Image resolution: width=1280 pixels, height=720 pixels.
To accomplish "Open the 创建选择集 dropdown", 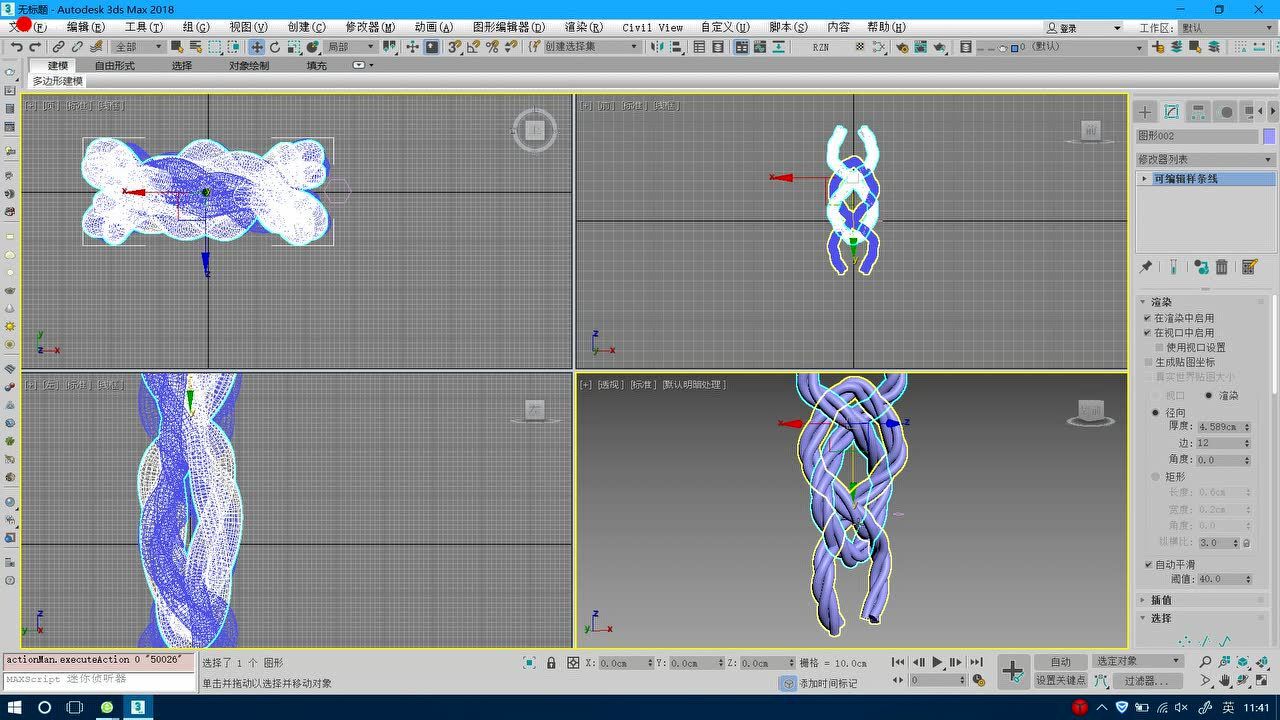I will point(591,47).
